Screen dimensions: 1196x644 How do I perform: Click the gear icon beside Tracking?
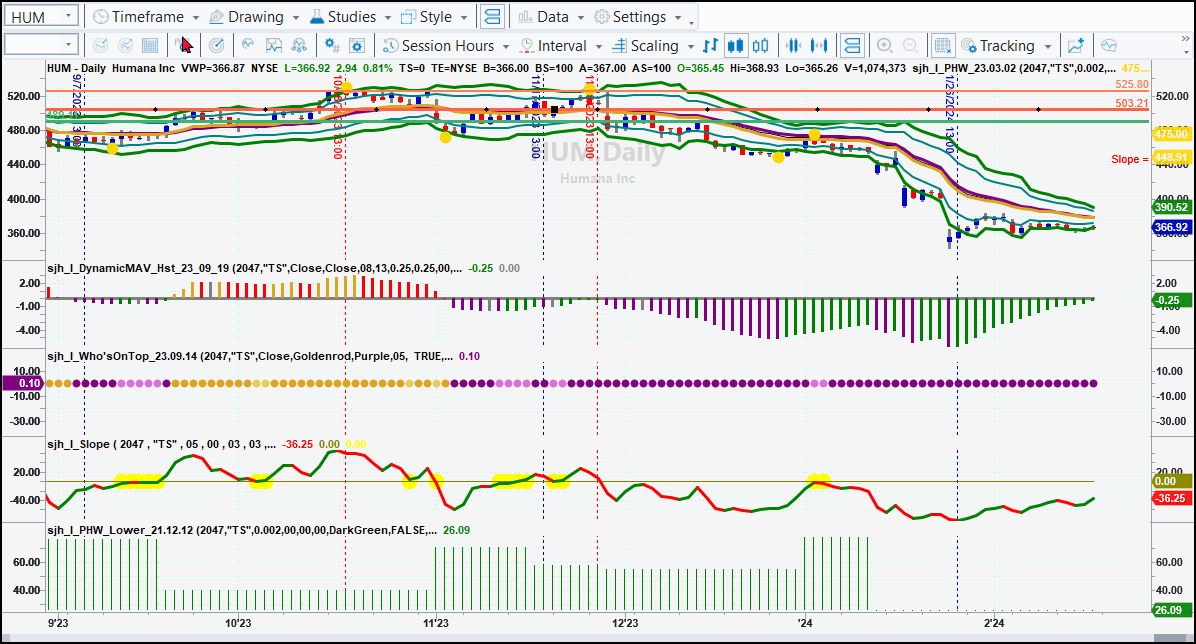tap(969, 46)
